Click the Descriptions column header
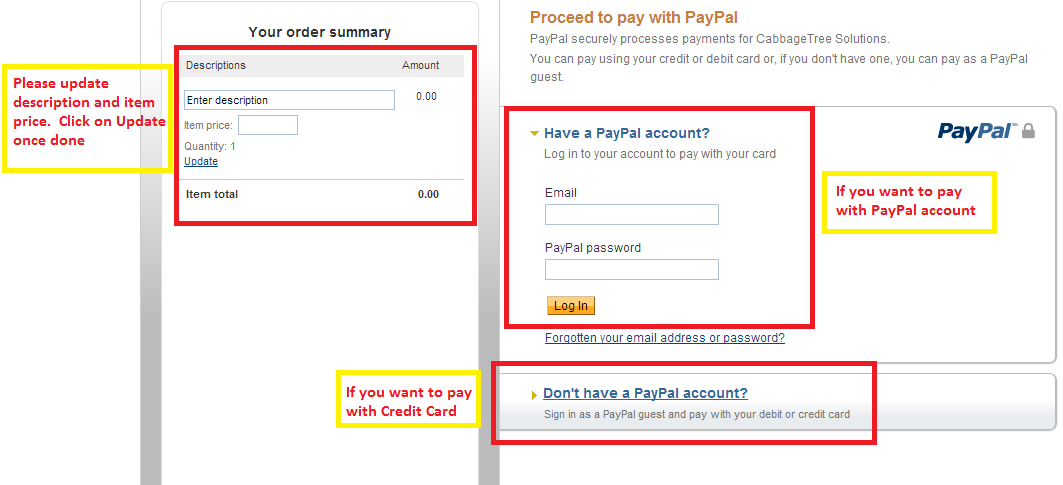The width and height of the screenshot is (1063, 485). tap(216, 65)
